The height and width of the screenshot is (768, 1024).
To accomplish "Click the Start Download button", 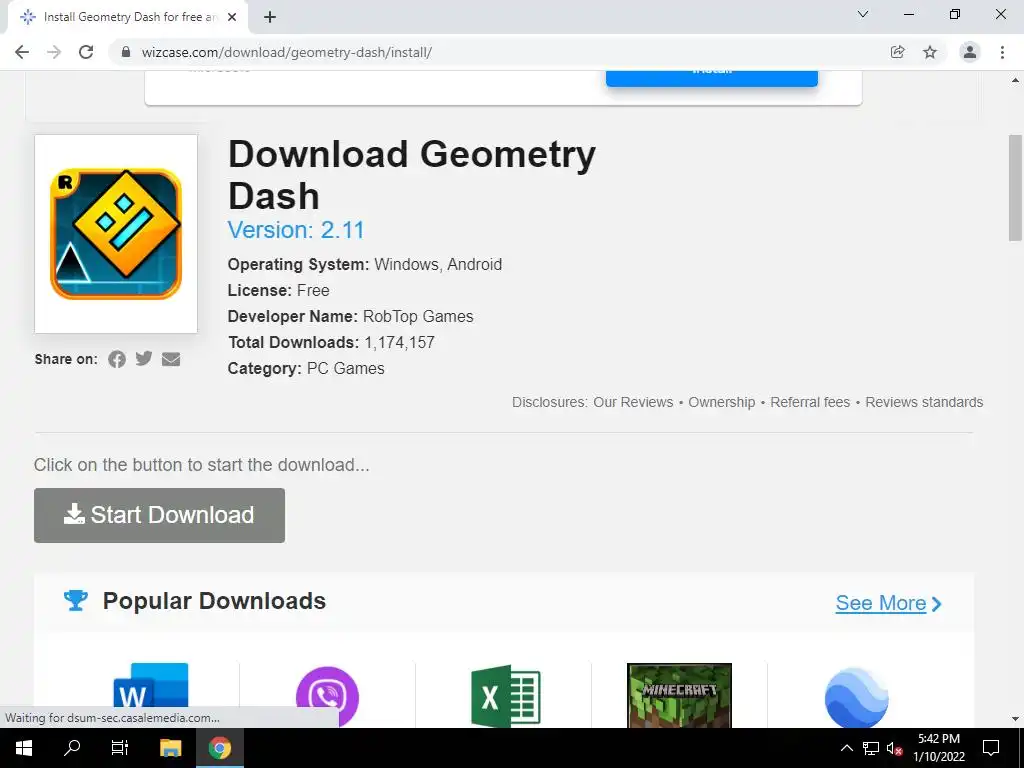I will point(159,515).
